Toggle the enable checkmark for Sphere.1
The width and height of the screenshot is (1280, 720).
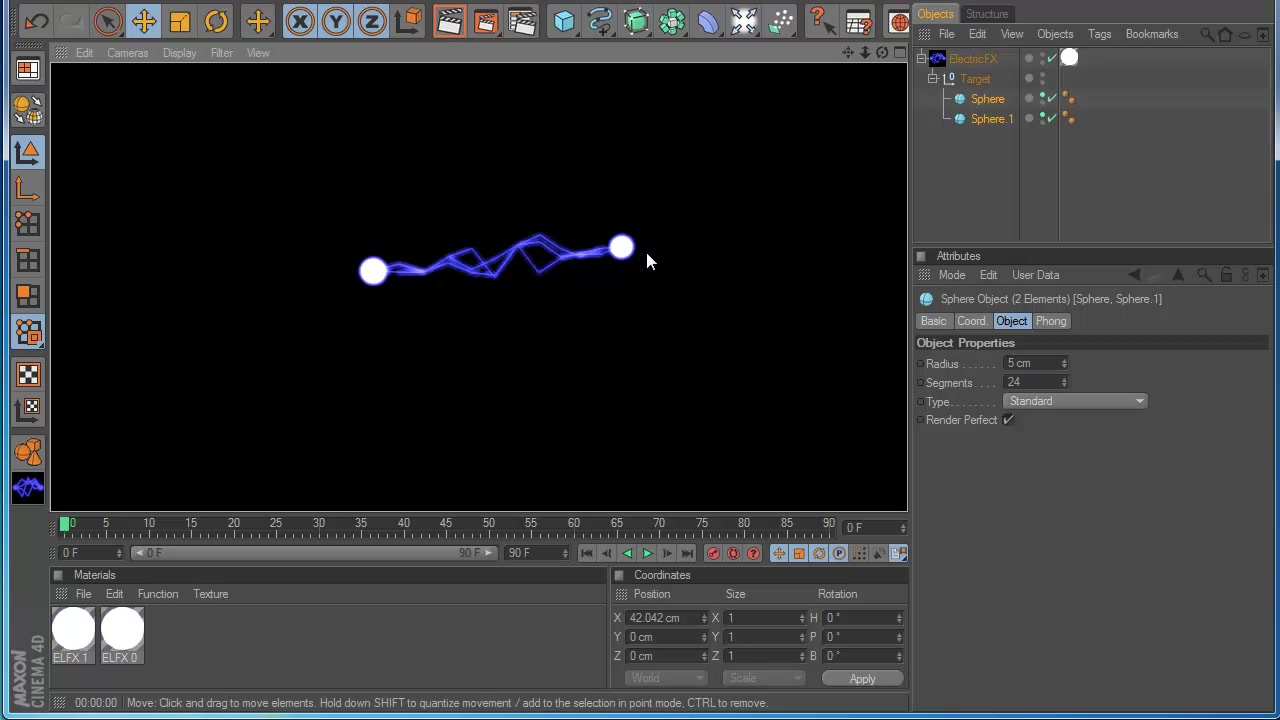pyautogui.click(x=1050, y=118)
